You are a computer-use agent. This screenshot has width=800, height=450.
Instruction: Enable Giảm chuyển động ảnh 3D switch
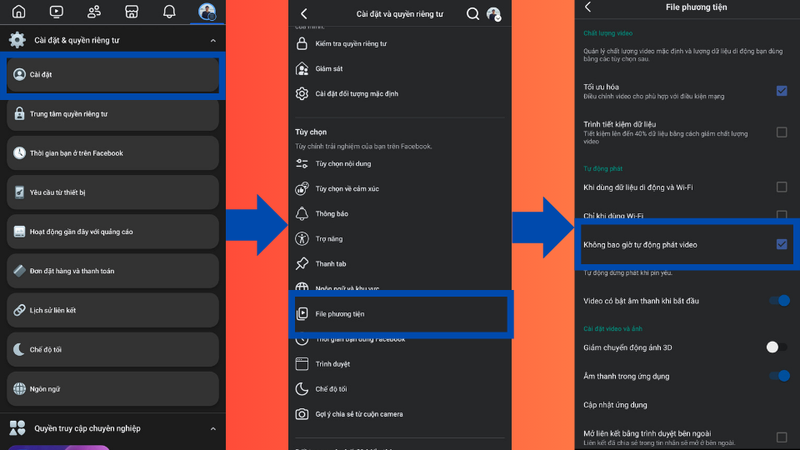pos(777,347)
